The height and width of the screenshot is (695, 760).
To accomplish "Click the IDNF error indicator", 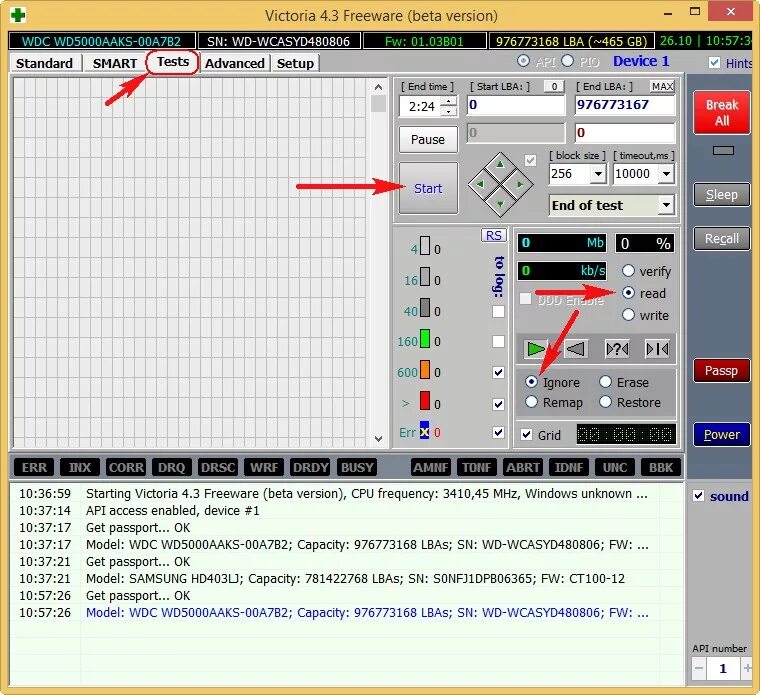I will click(x=569, y=467).
